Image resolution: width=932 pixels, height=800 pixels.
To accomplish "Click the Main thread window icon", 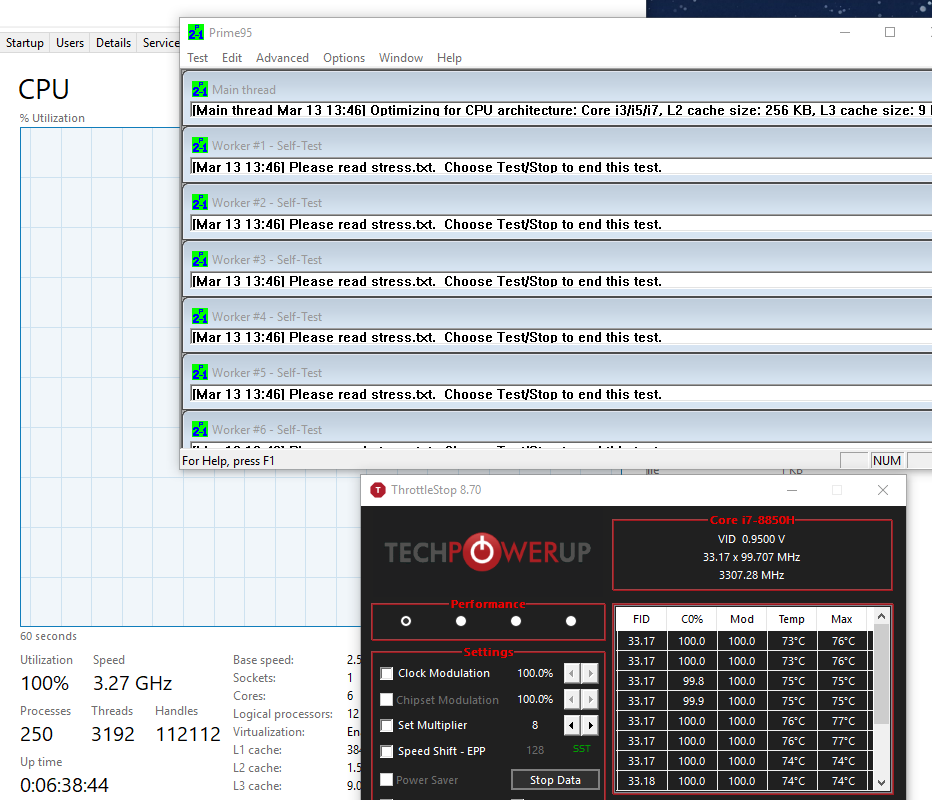I will pos(200,89).
